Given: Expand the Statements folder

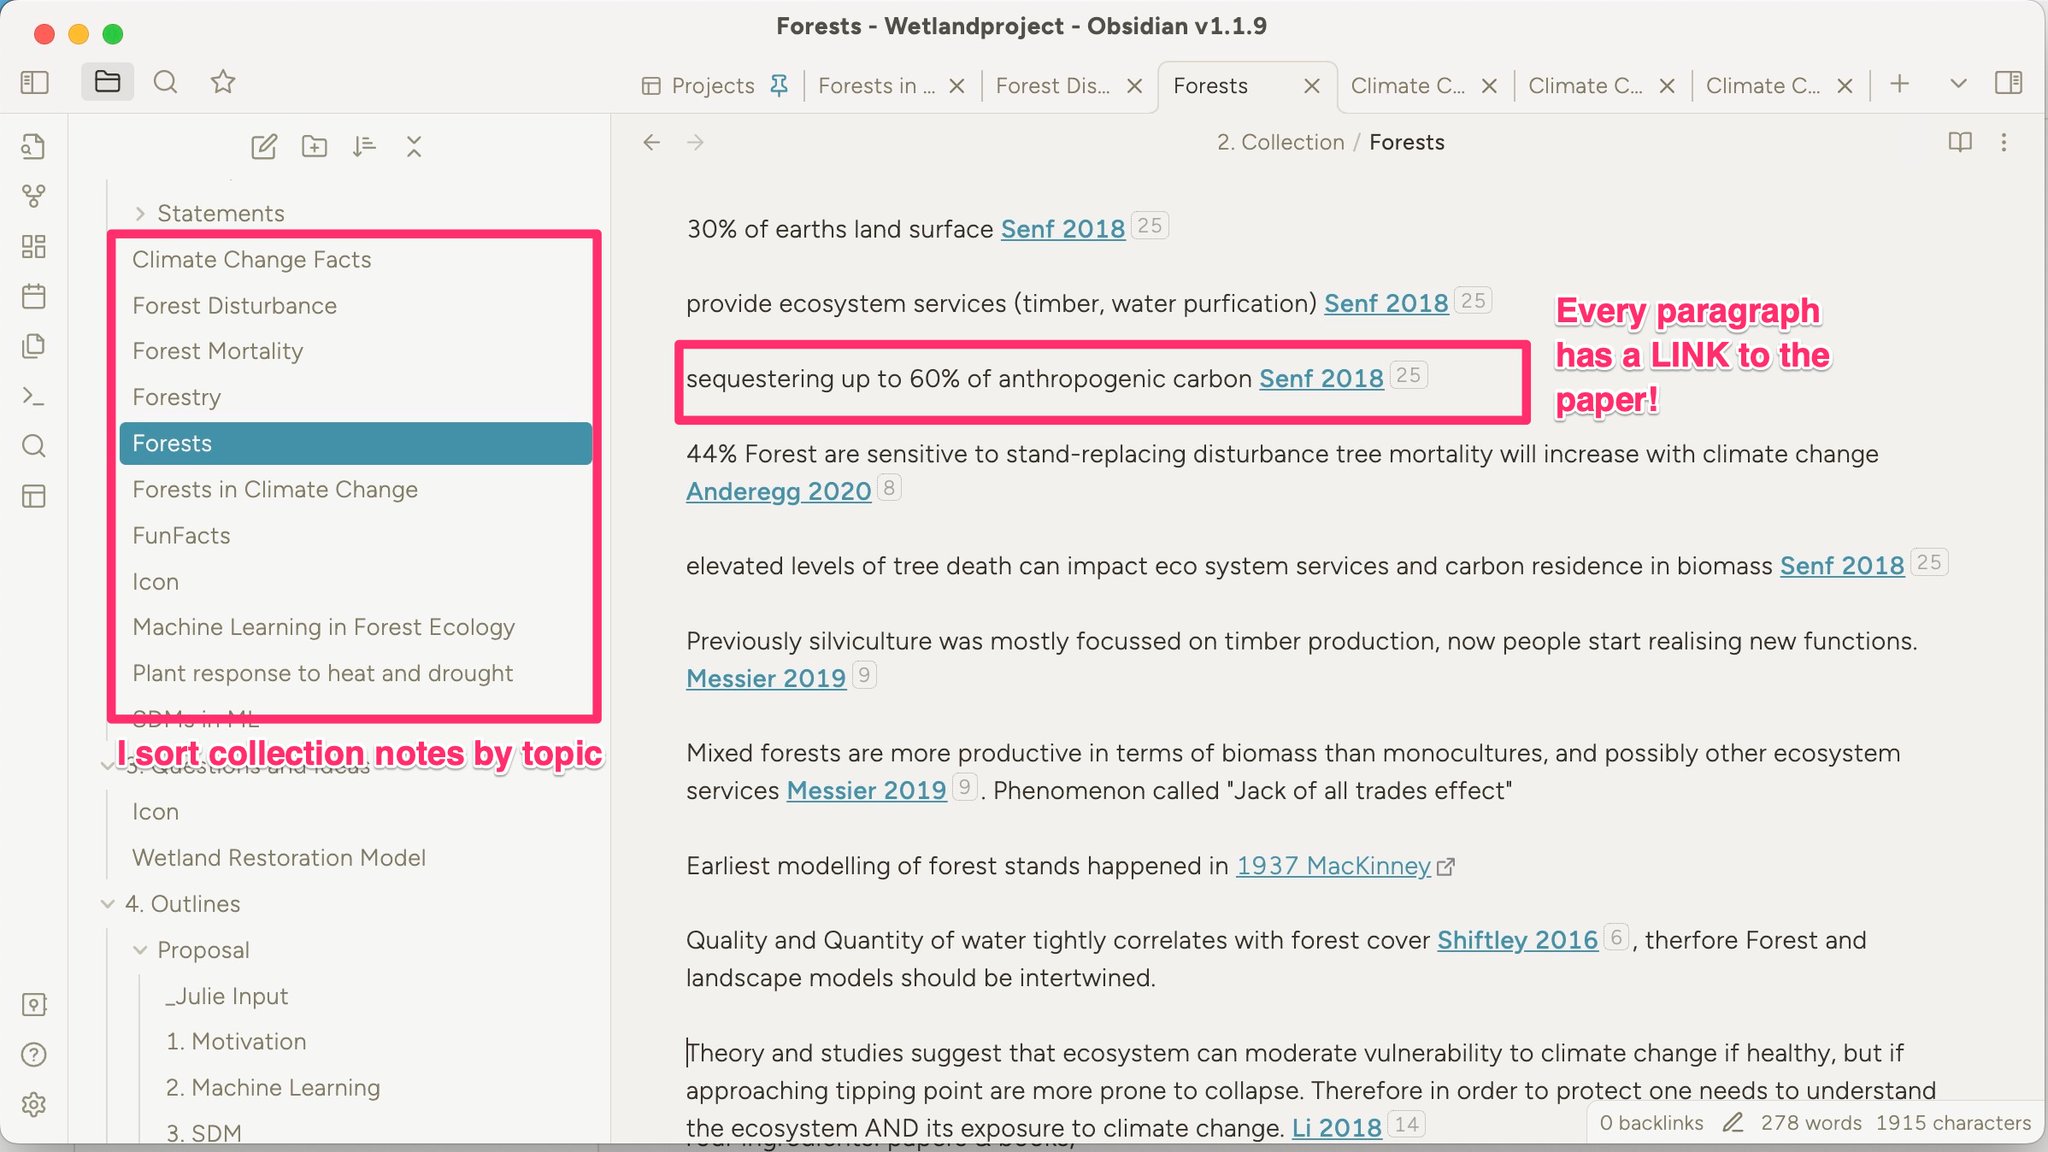Looking at the screenshot, I should [140, 213].
